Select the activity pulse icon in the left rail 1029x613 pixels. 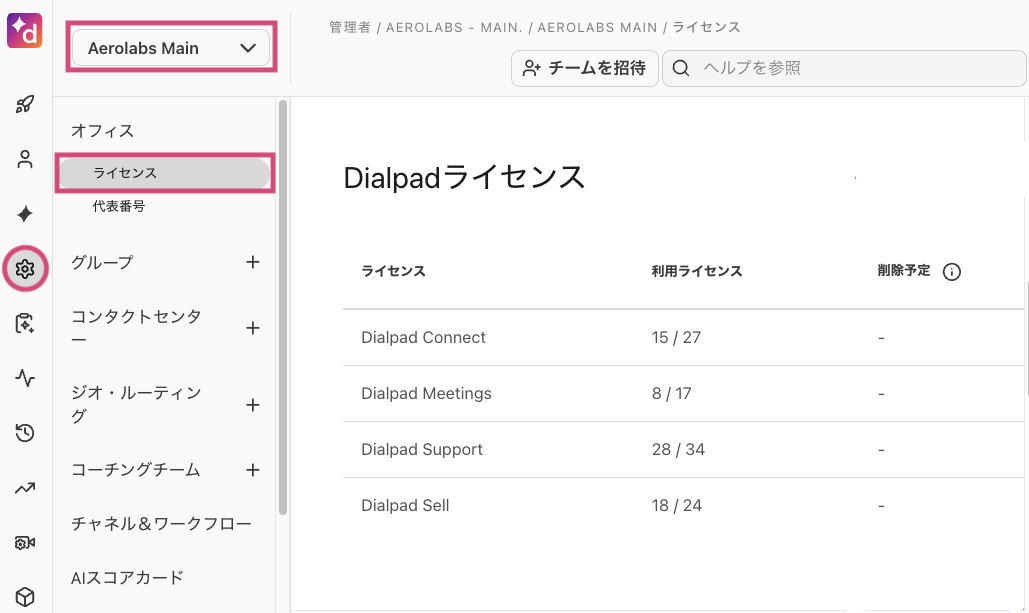click(25, 379)
